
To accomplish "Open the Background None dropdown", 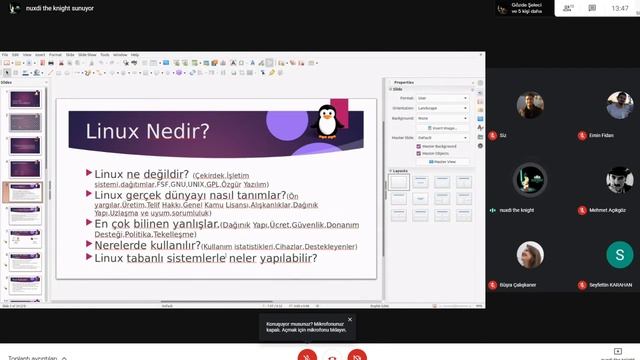I will click(442, 118).
